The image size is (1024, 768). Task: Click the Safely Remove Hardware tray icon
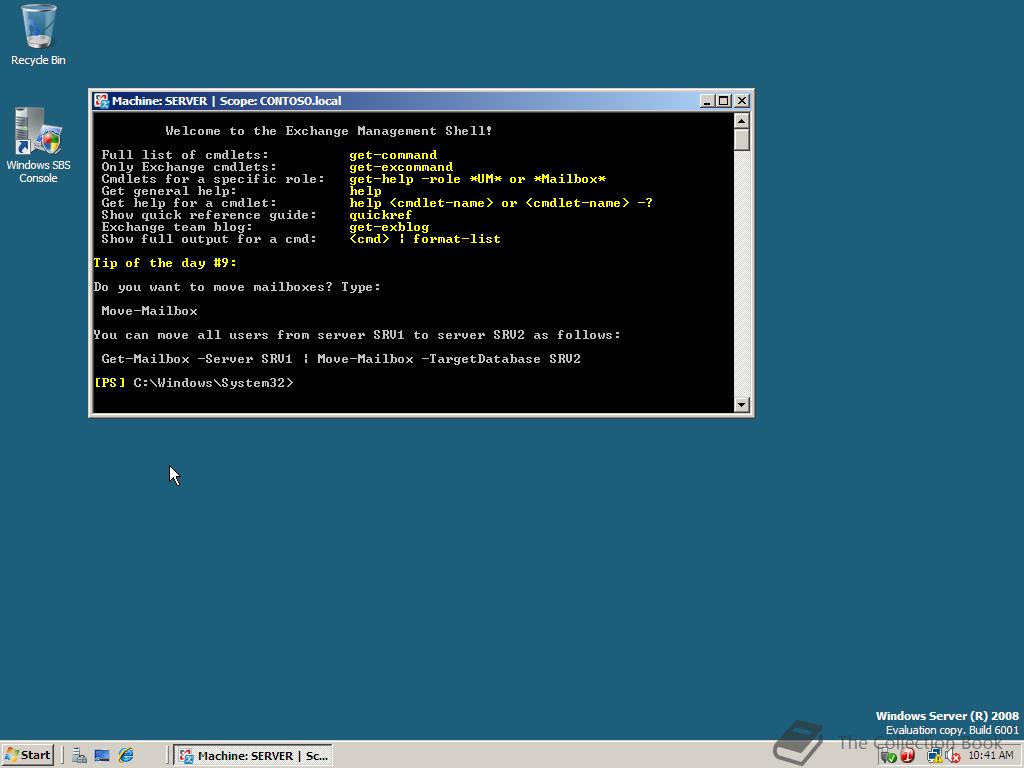[888, 756]
